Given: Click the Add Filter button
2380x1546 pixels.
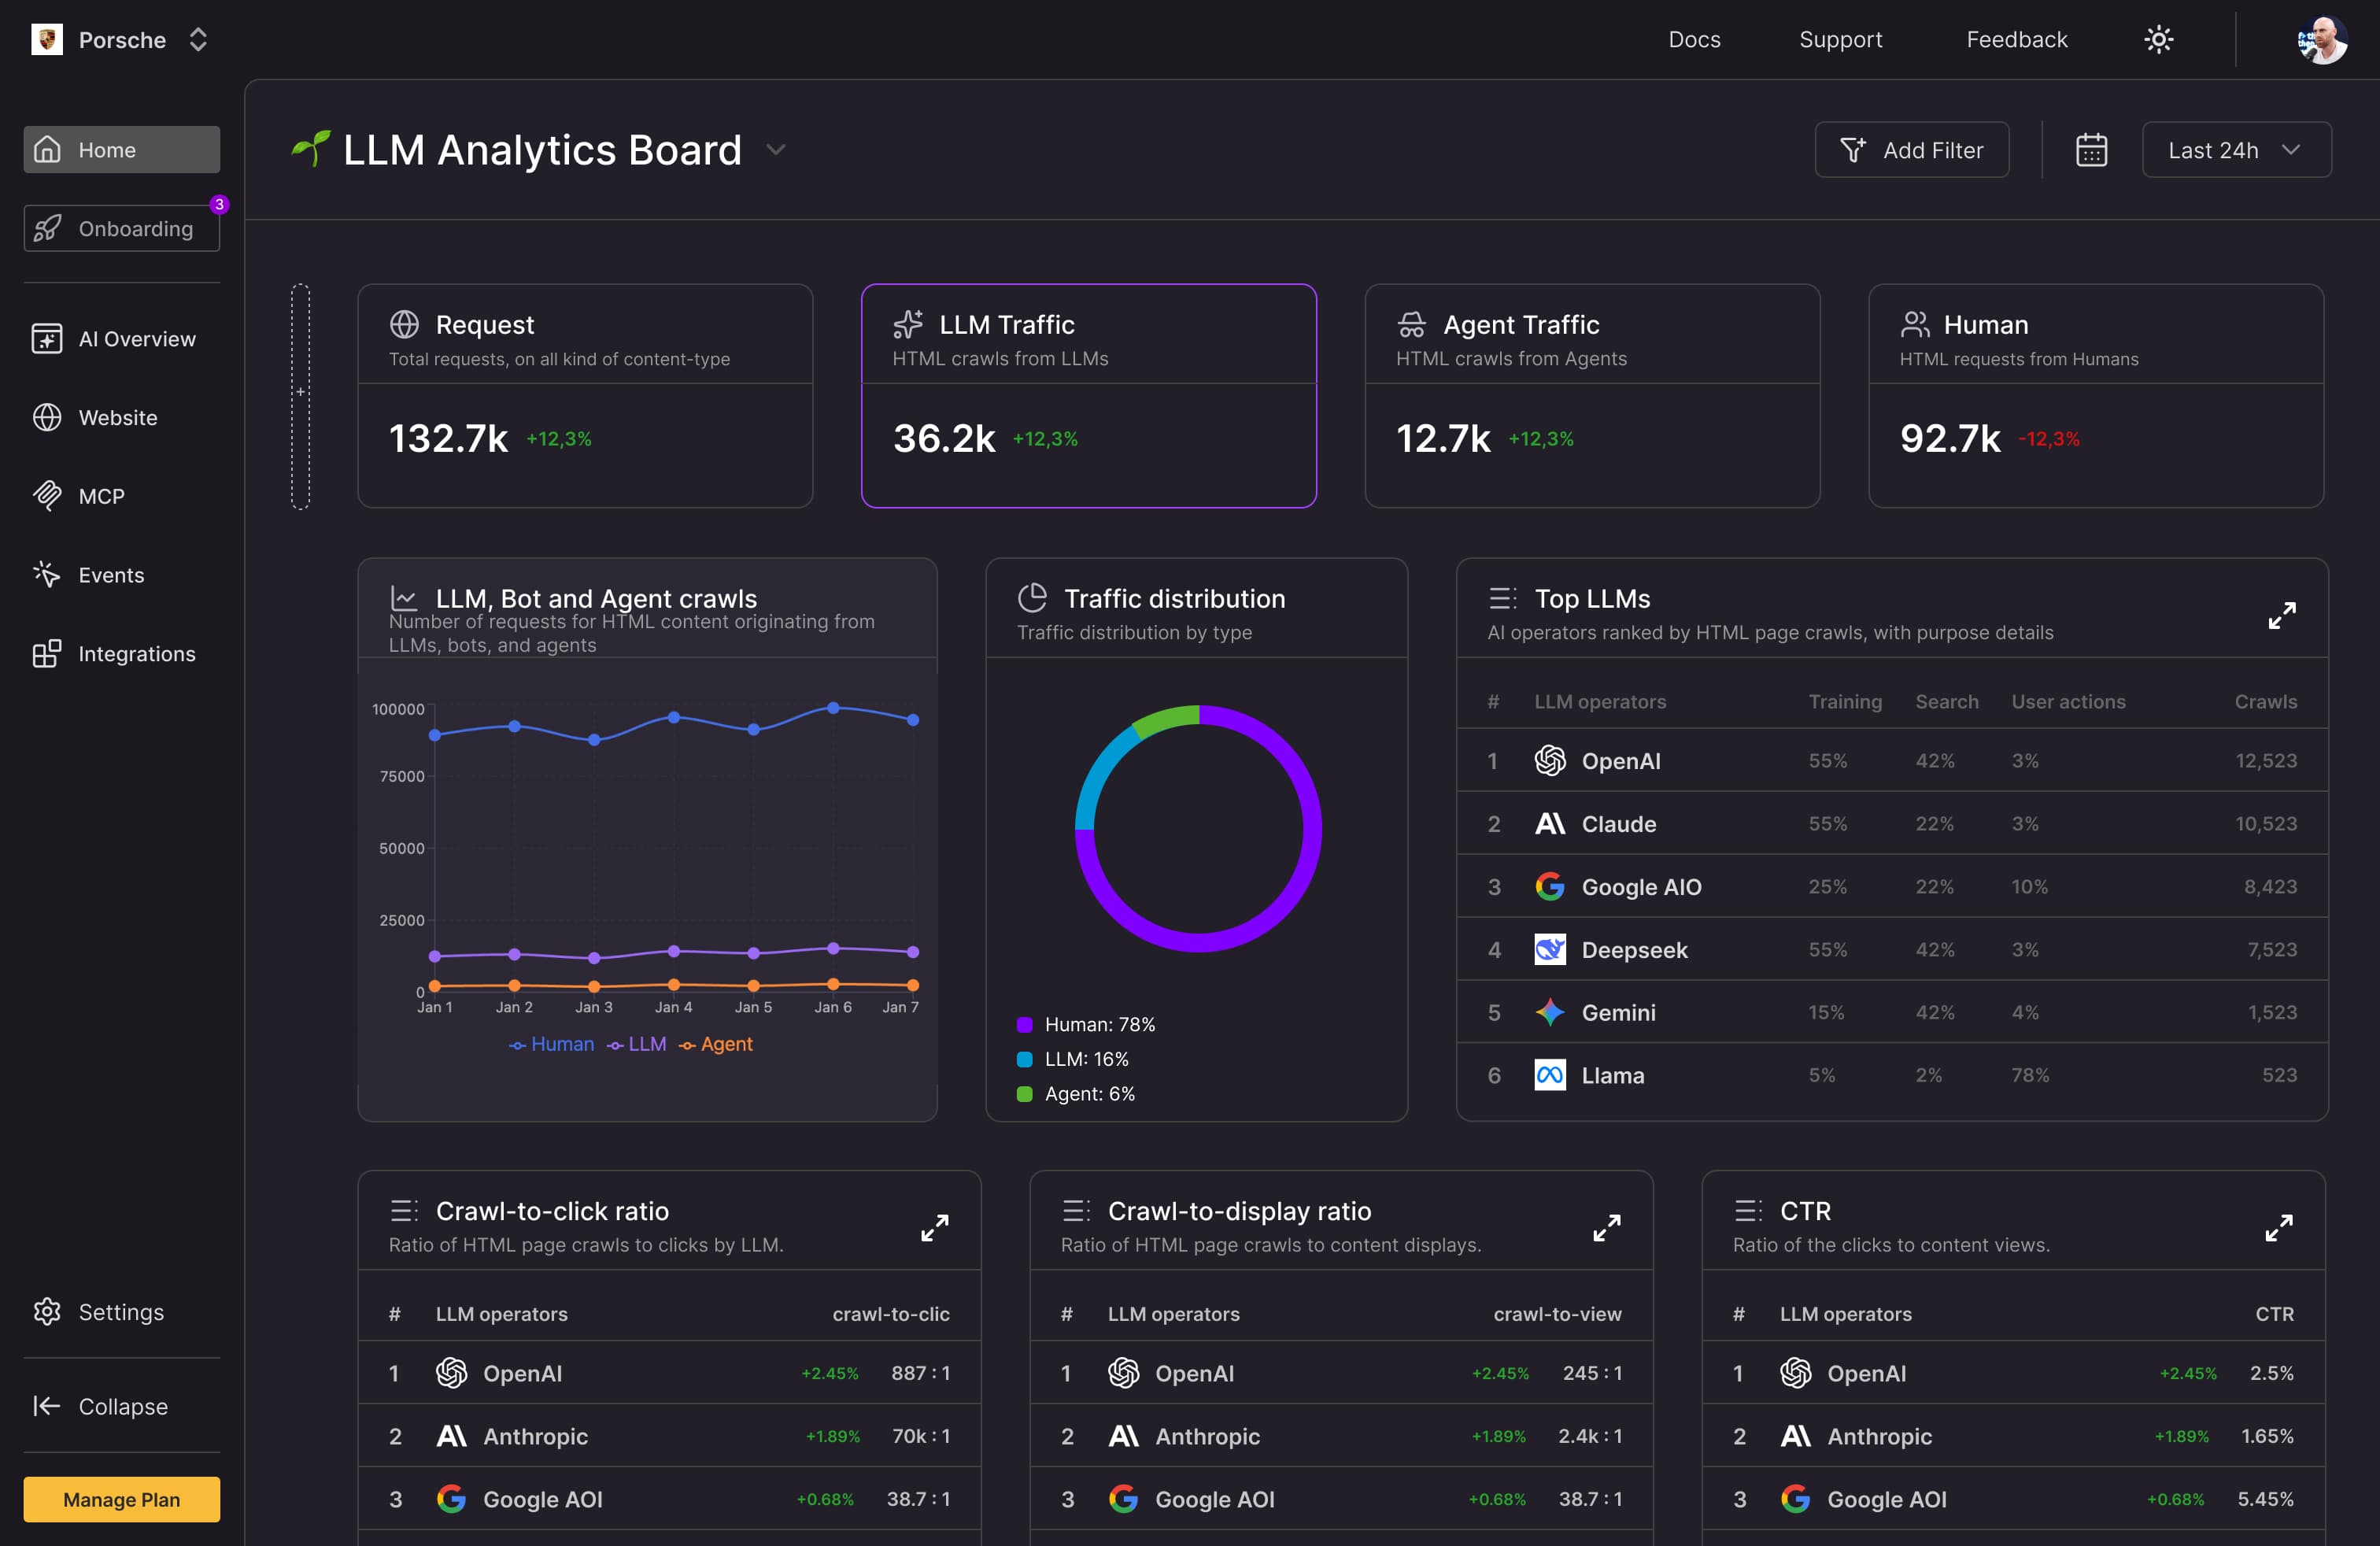Looking at the screenshot, I should pyautogui.click(x=1911, y=150).
